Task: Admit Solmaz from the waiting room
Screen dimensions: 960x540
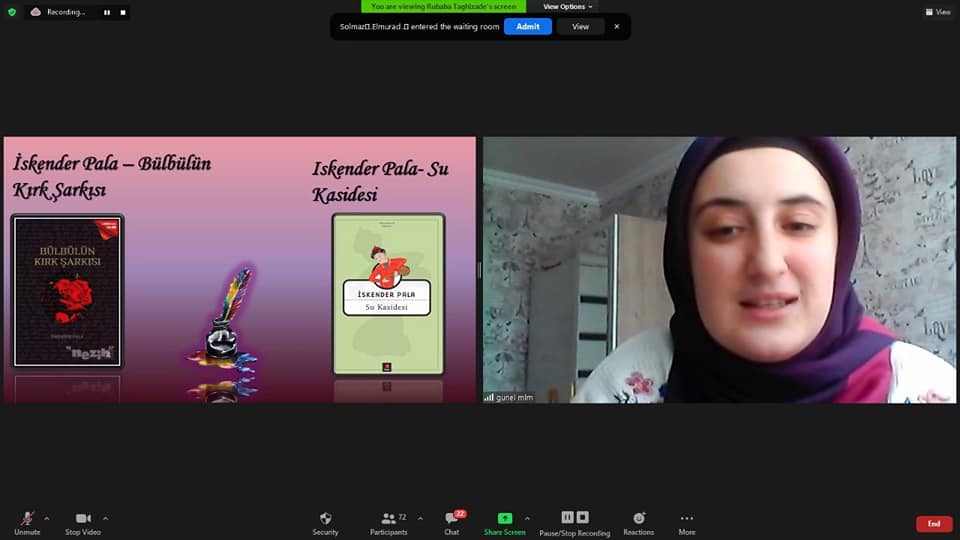Action: [x=527, y=27]
